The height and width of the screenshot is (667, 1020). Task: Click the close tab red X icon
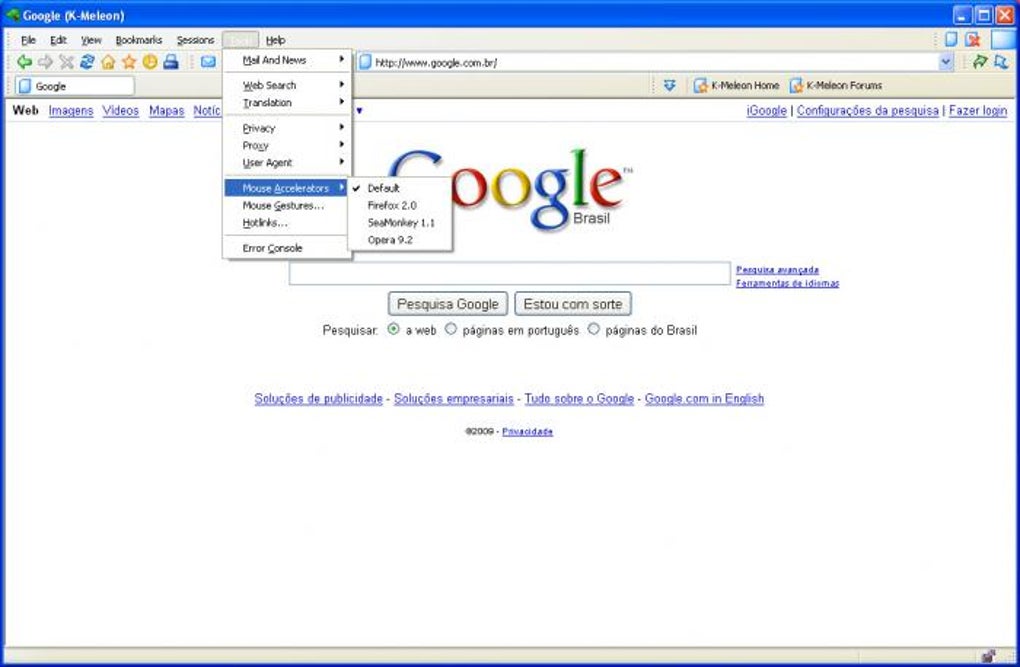973,39
